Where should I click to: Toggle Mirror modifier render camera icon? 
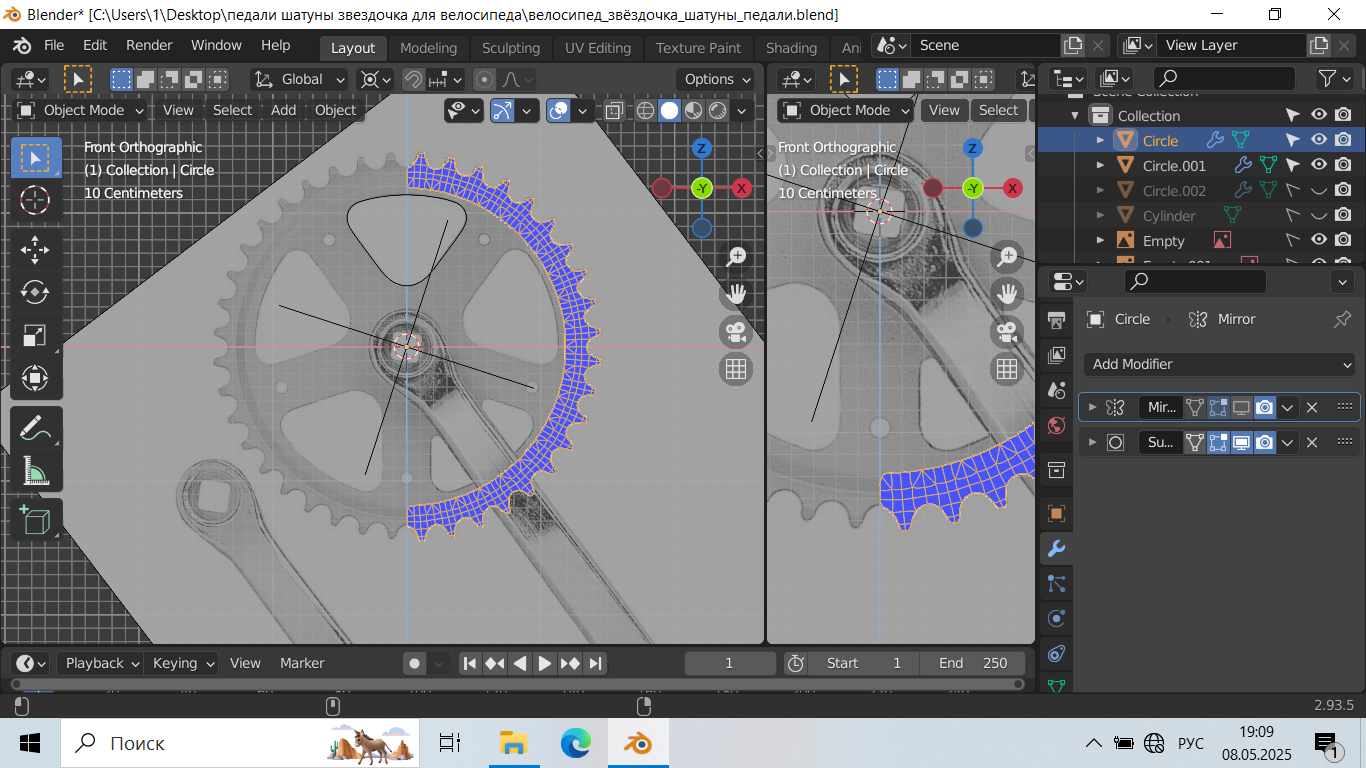point(1265,407)
